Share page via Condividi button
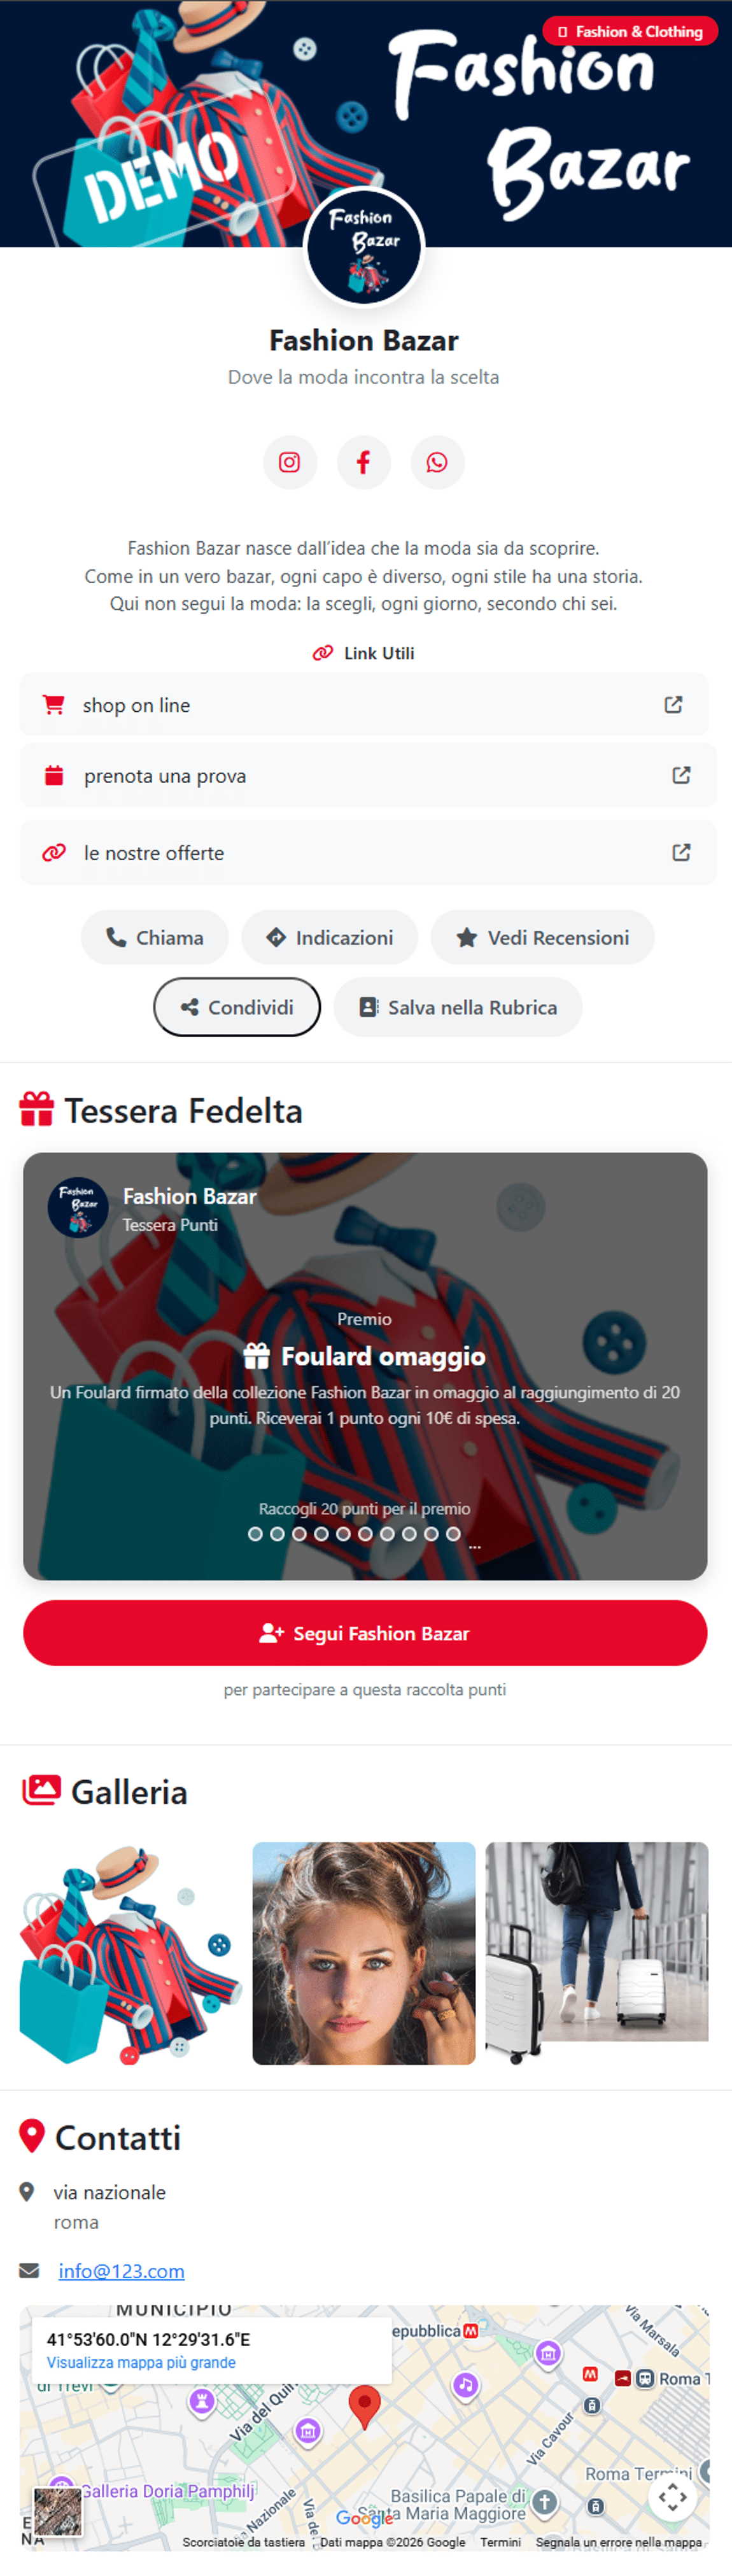The image size is (732, 2576). pos(237,1007)
